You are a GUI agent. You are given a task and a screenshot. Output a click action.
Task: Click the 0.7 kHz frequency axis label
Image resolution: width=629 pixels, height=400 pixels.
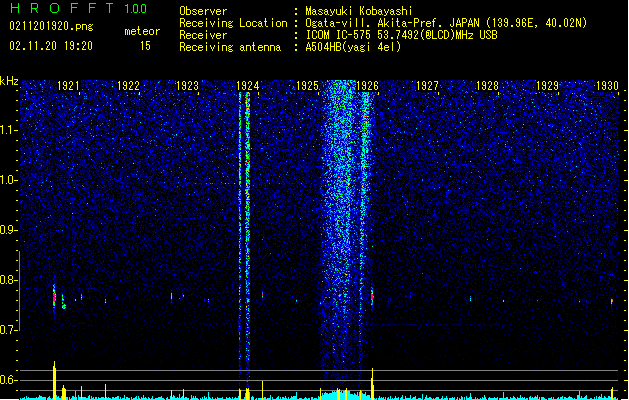coord(8,330)
